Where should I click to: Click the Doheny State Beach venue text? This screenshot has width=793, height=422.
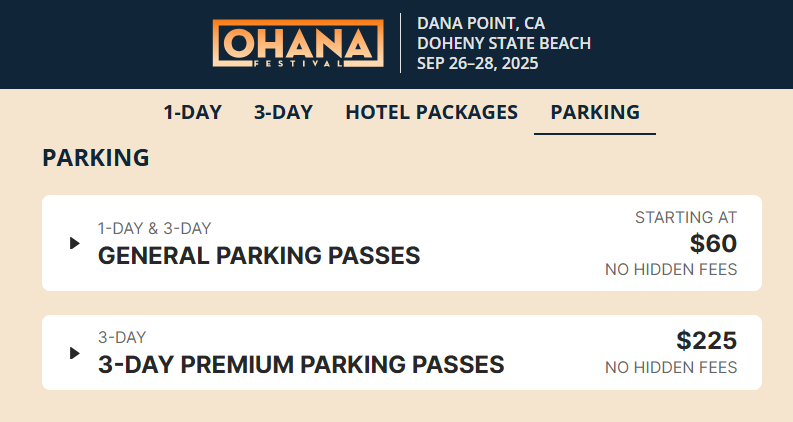504,44
